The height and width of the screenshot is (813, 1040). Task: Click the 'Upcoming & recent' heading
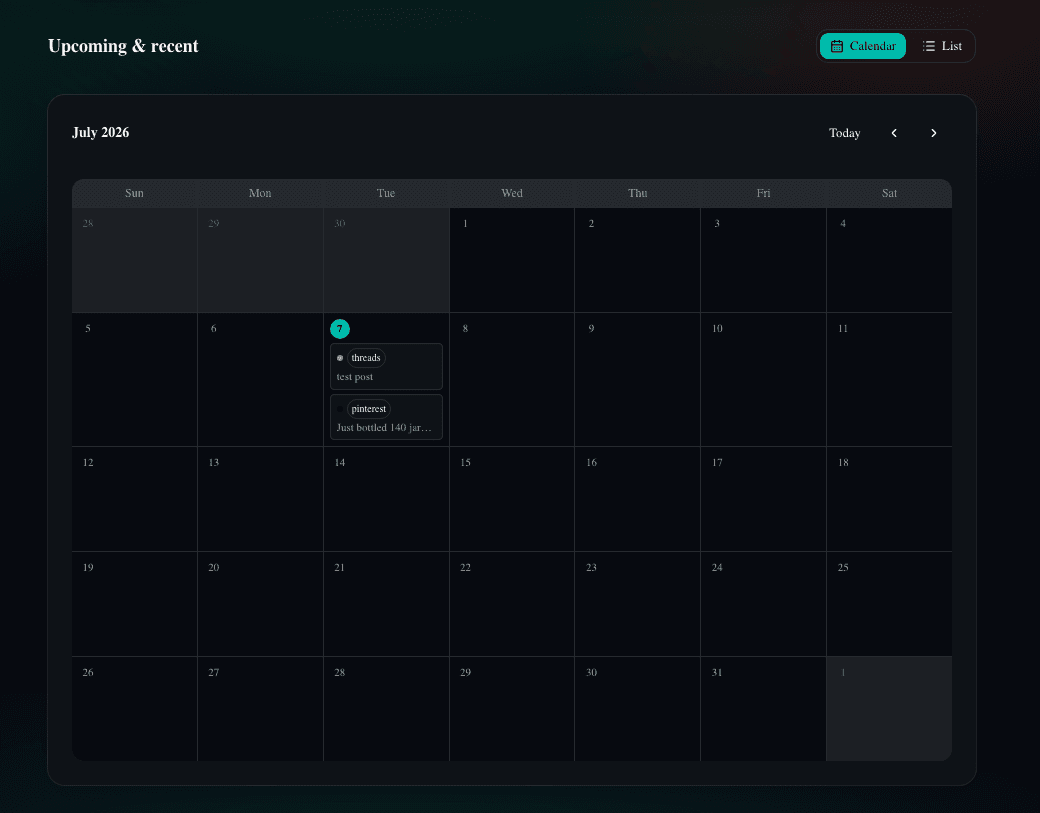pyautogui.click(x=123, y=46)
